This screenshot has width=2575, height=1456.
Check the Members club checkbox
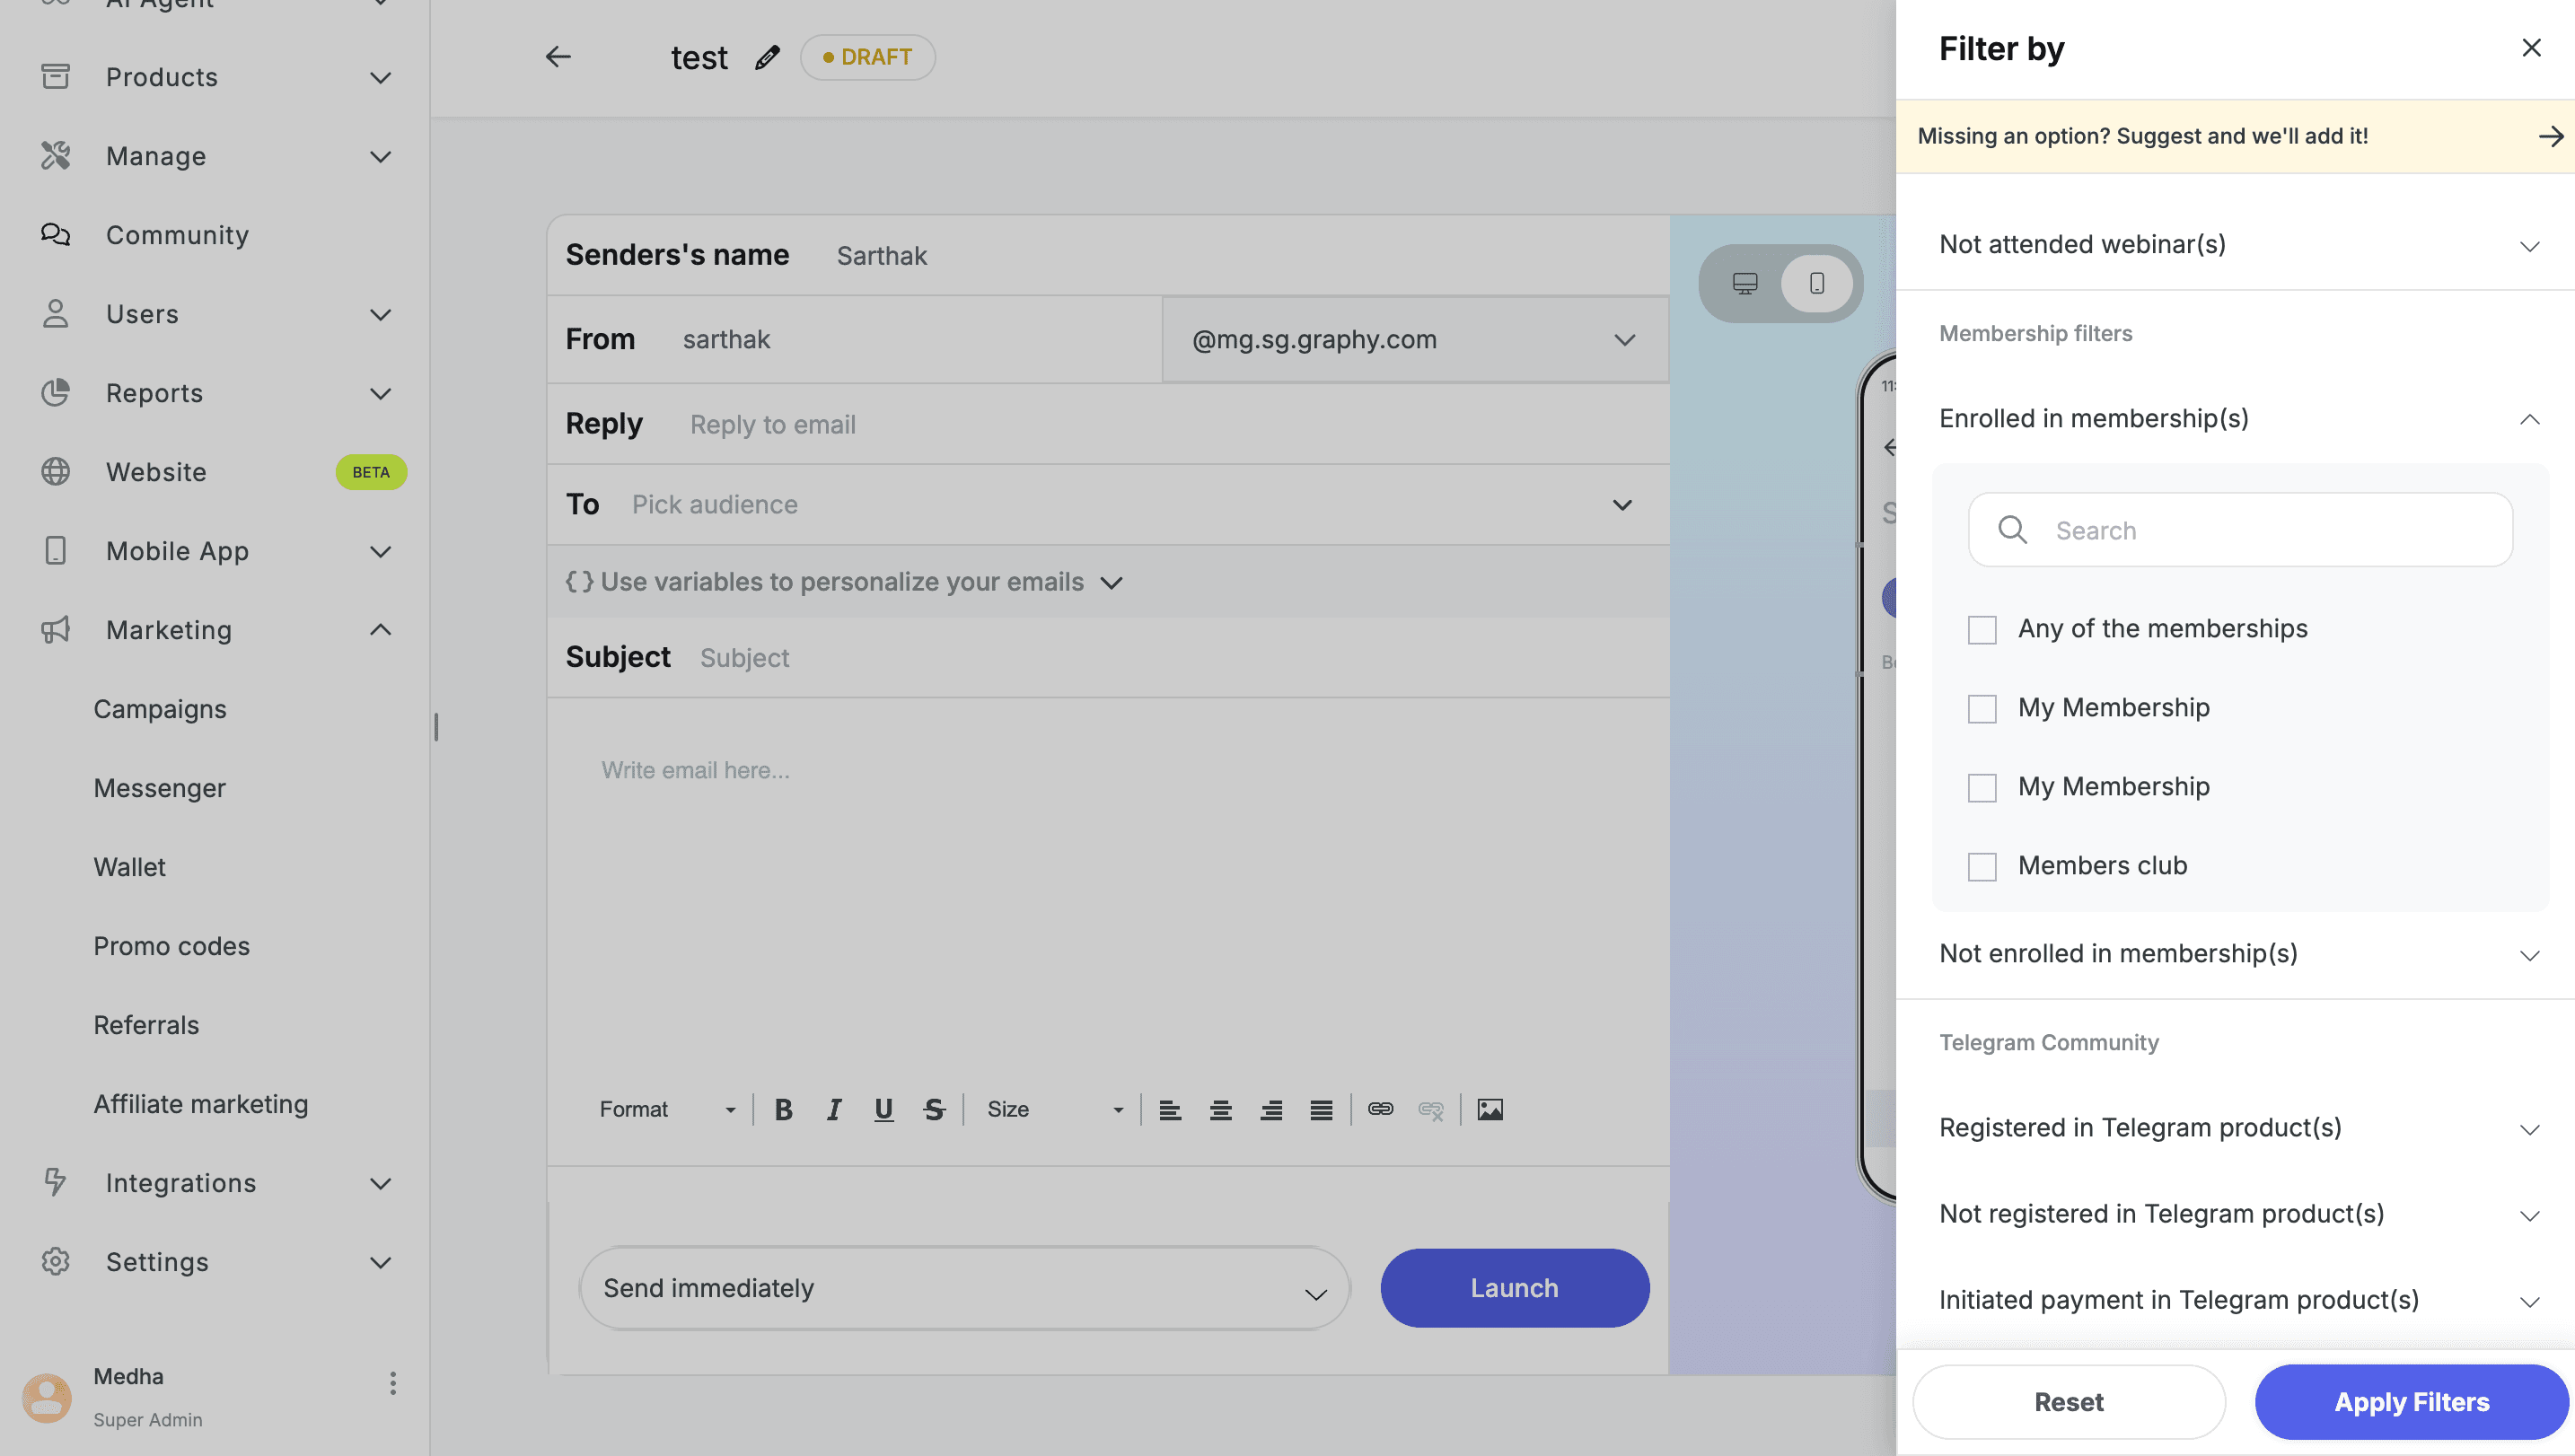[1982, 867]
